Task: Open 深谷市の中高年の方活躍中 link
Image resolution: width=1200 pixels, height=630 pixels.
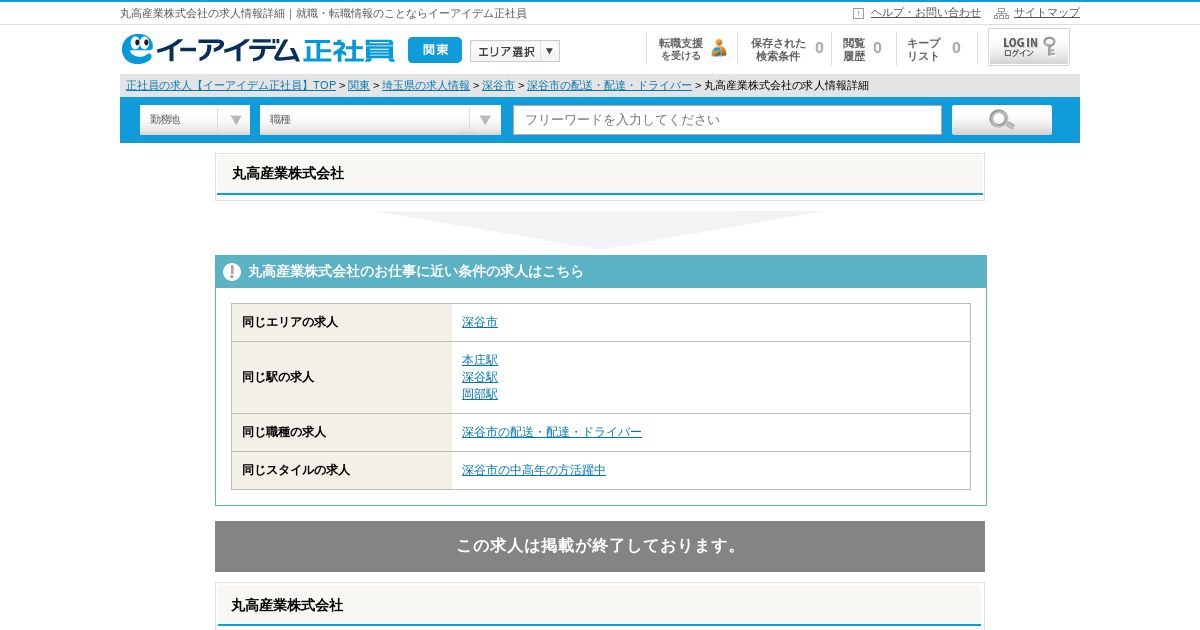Action: click(x=534, y=470)
